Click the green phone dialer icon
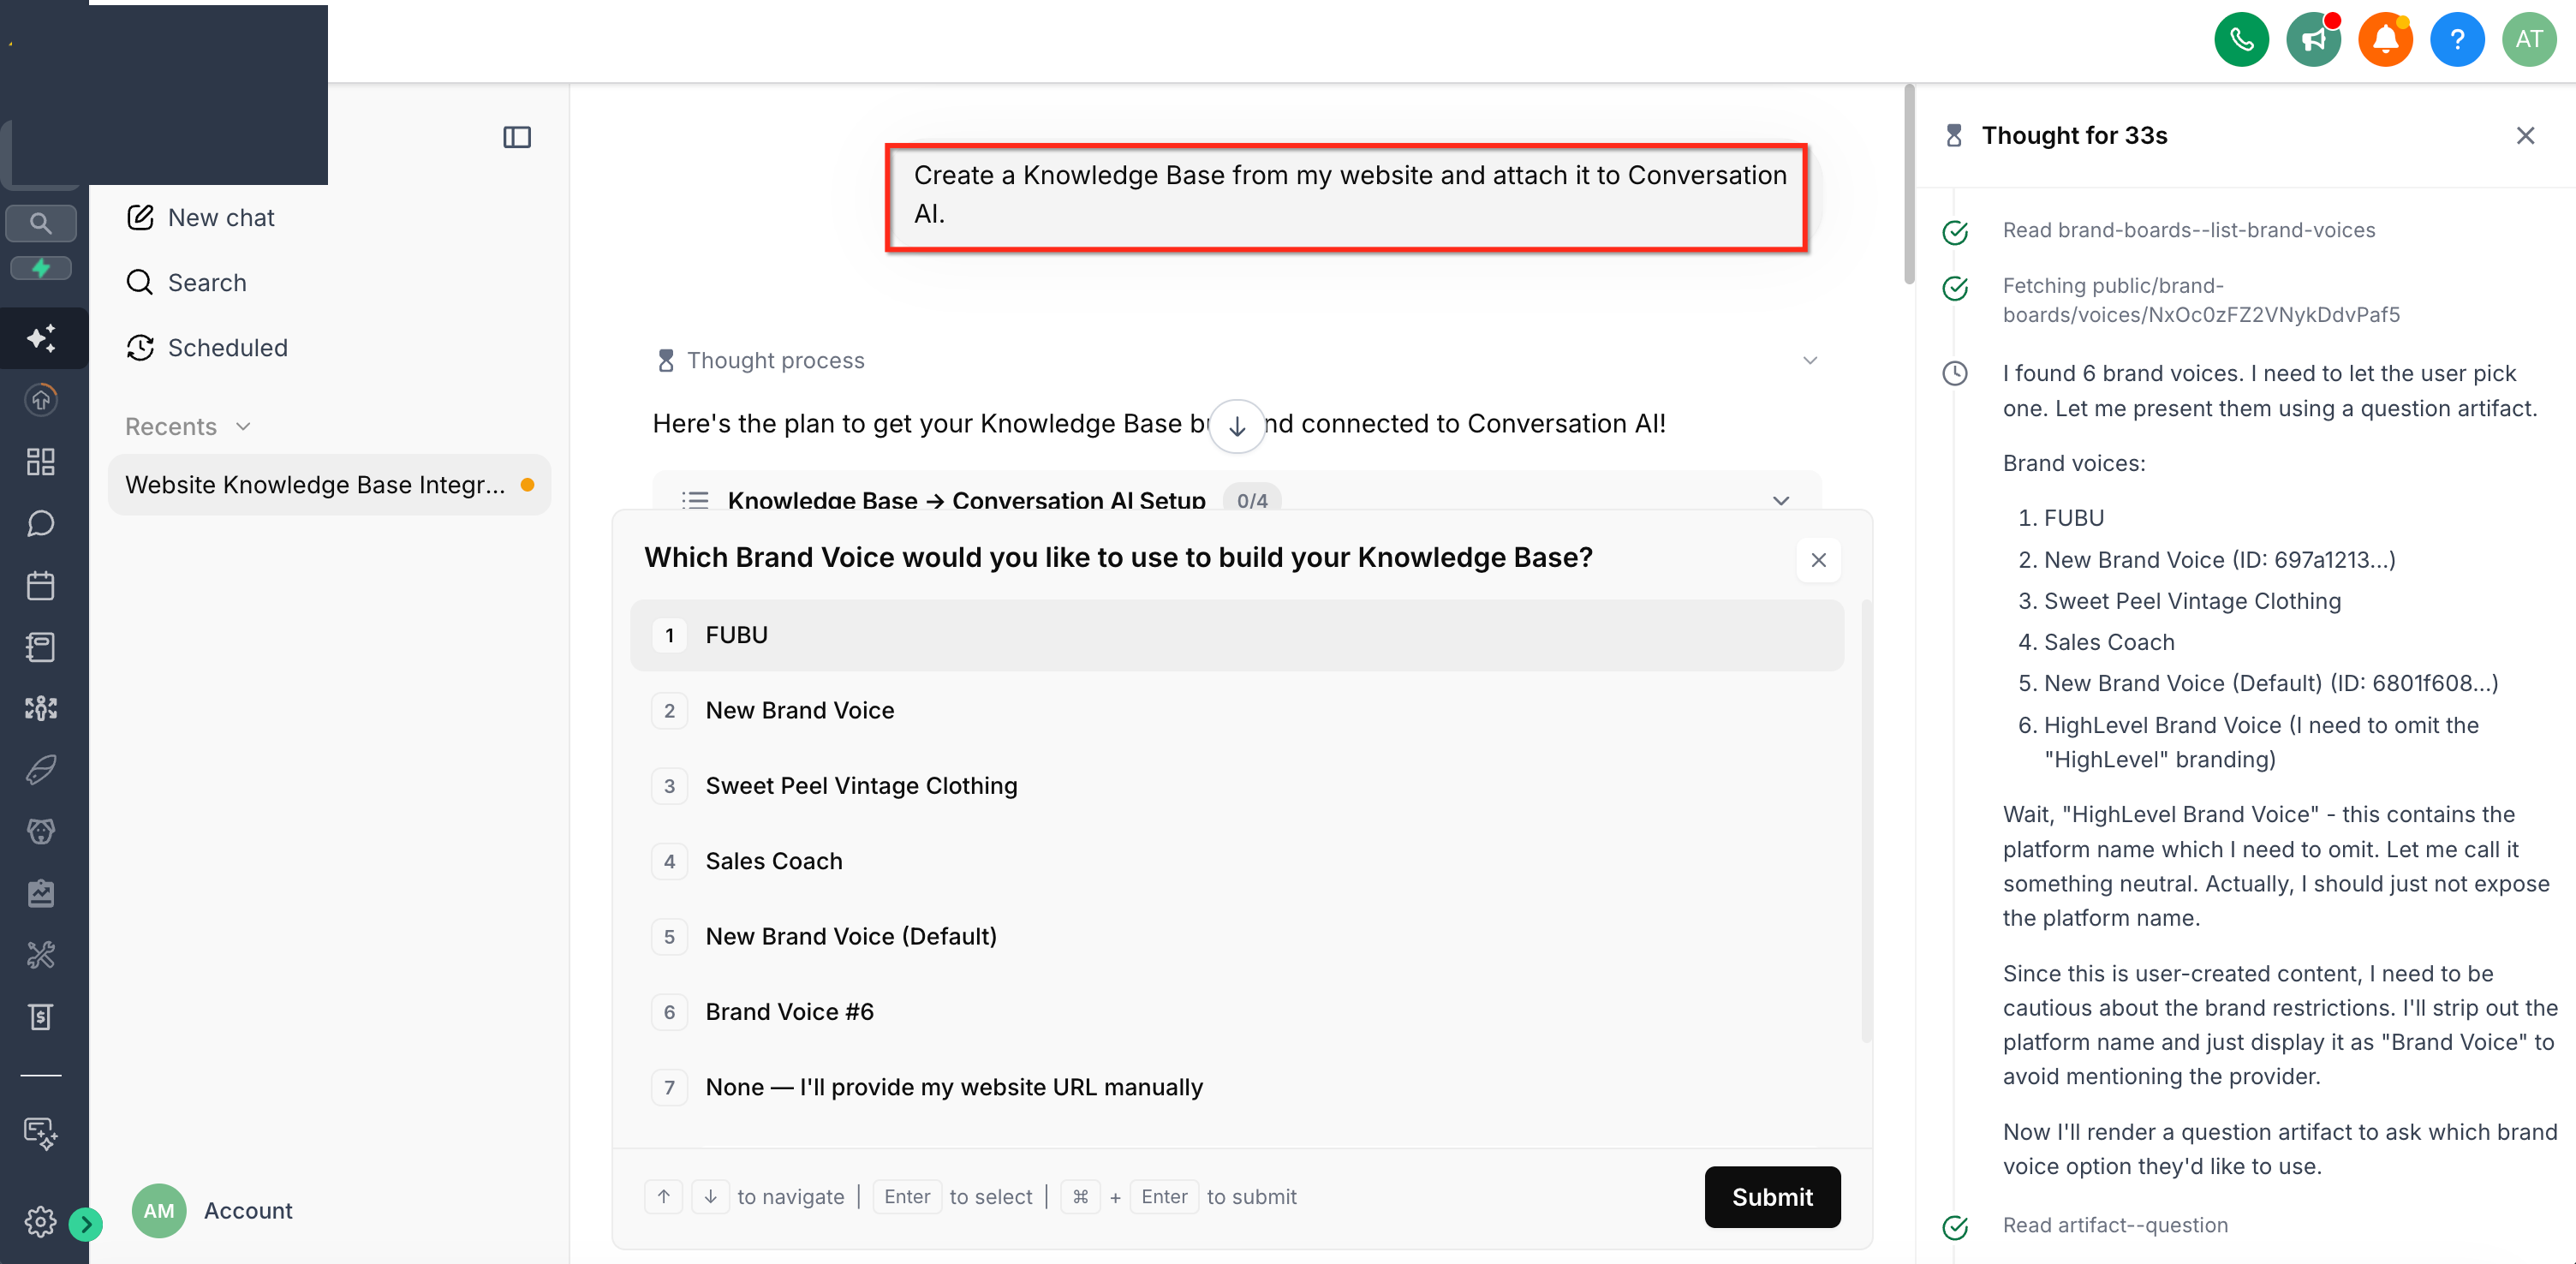Viewport: 2576px width, 1264px height. pyautogui.click(x=2241, y=39)
